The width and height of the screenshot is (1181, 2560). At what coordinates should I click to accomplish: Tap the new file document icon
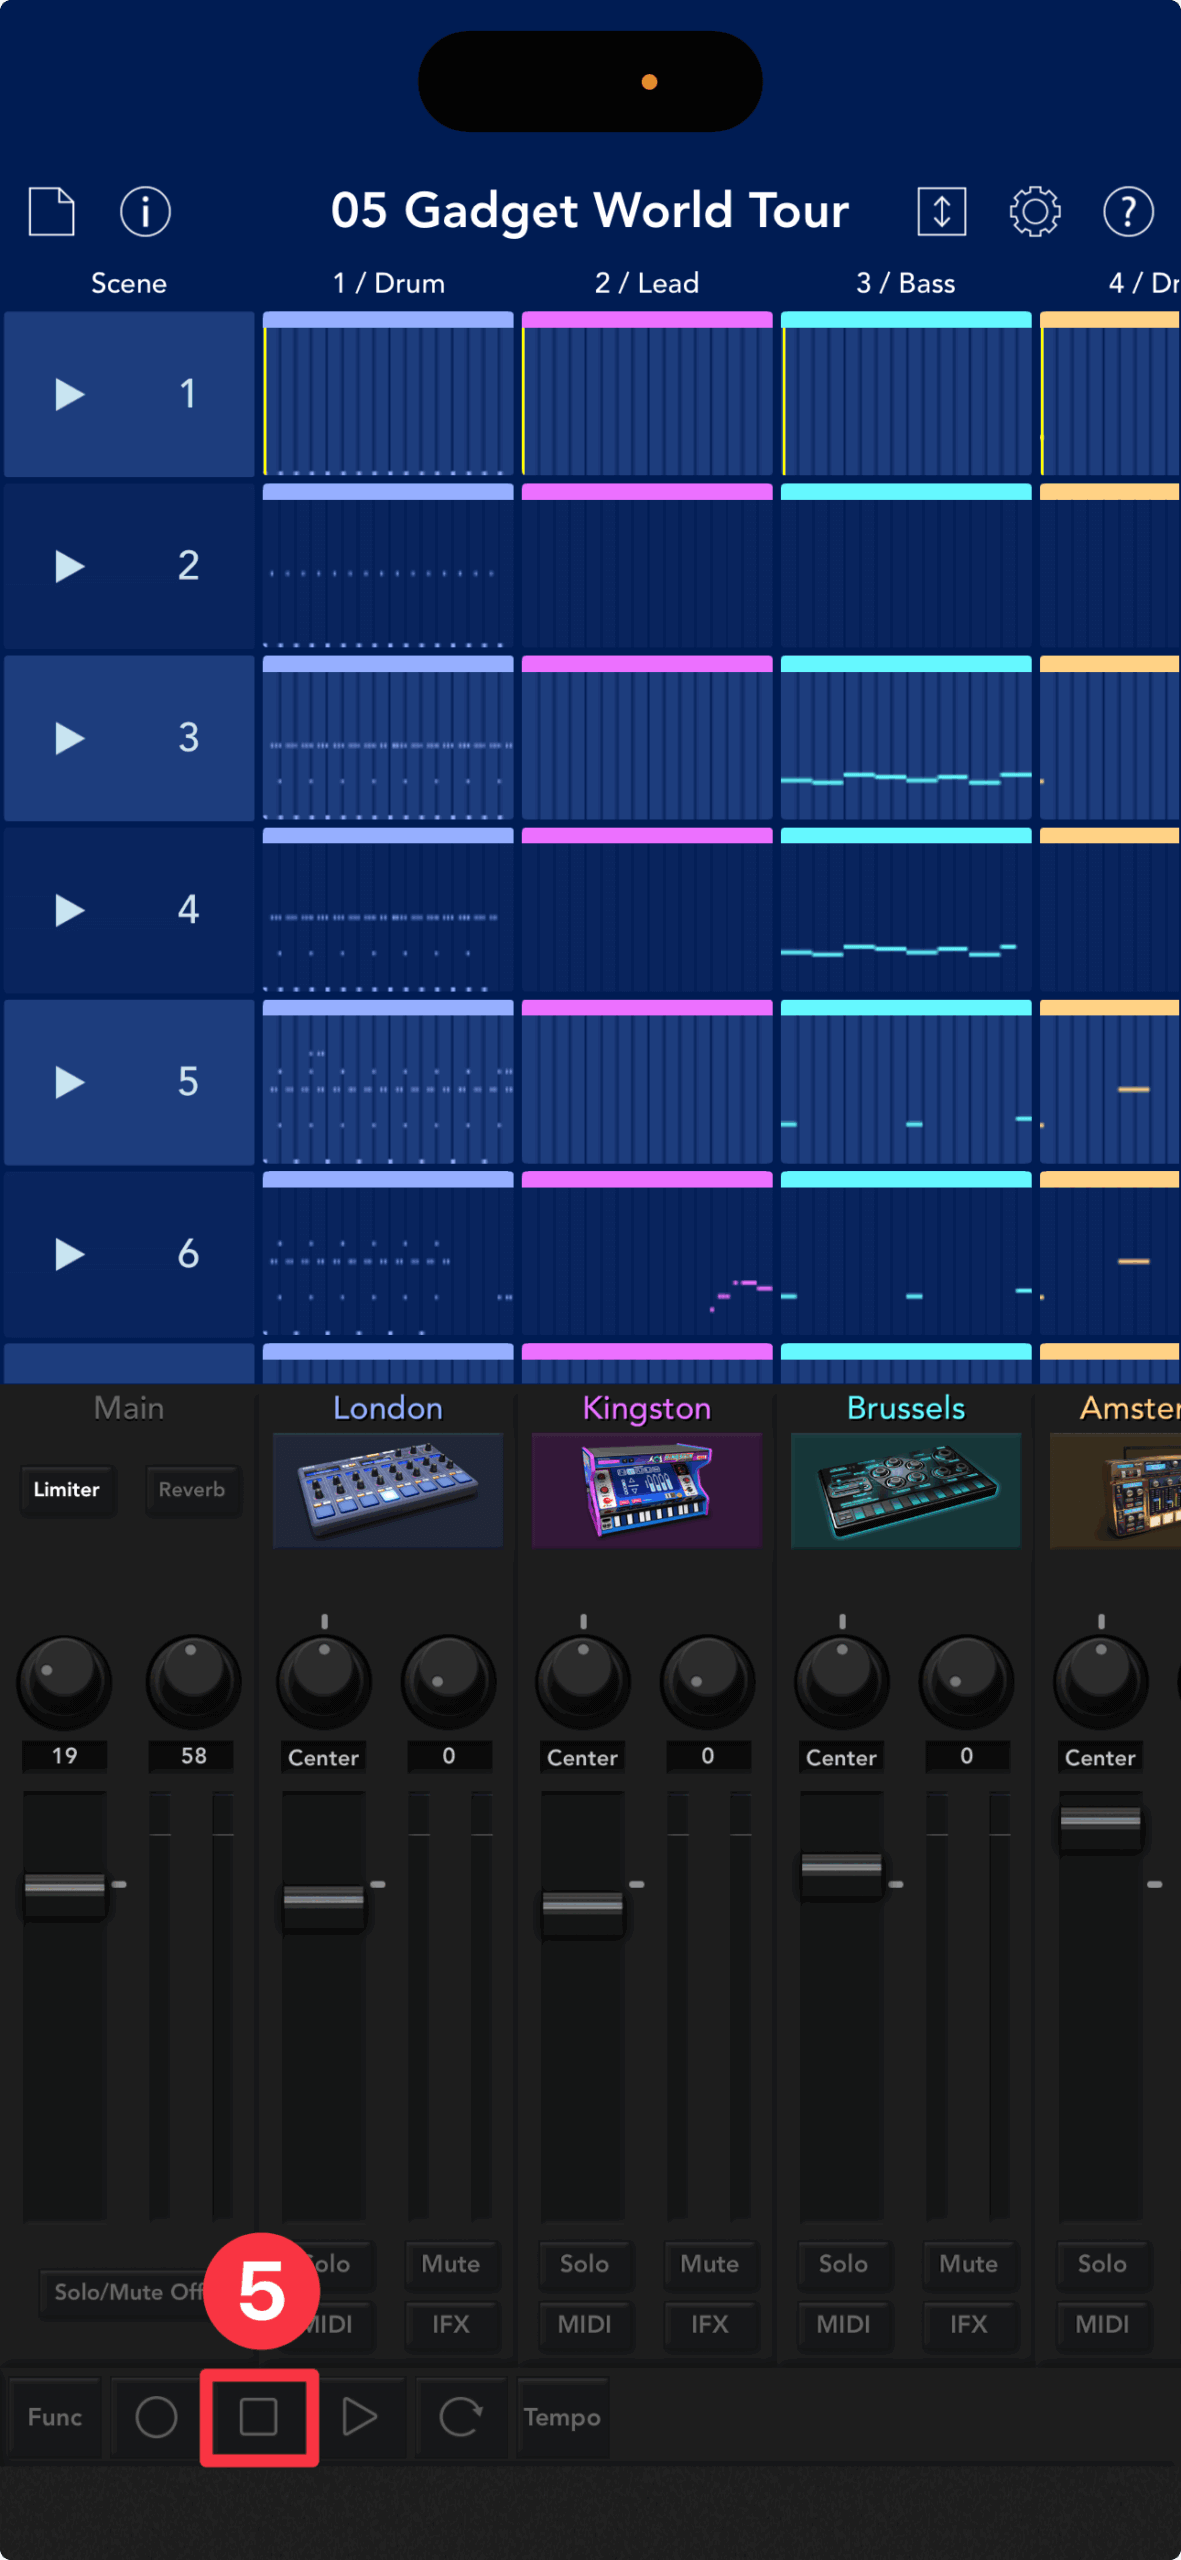(x=51, y=211)
